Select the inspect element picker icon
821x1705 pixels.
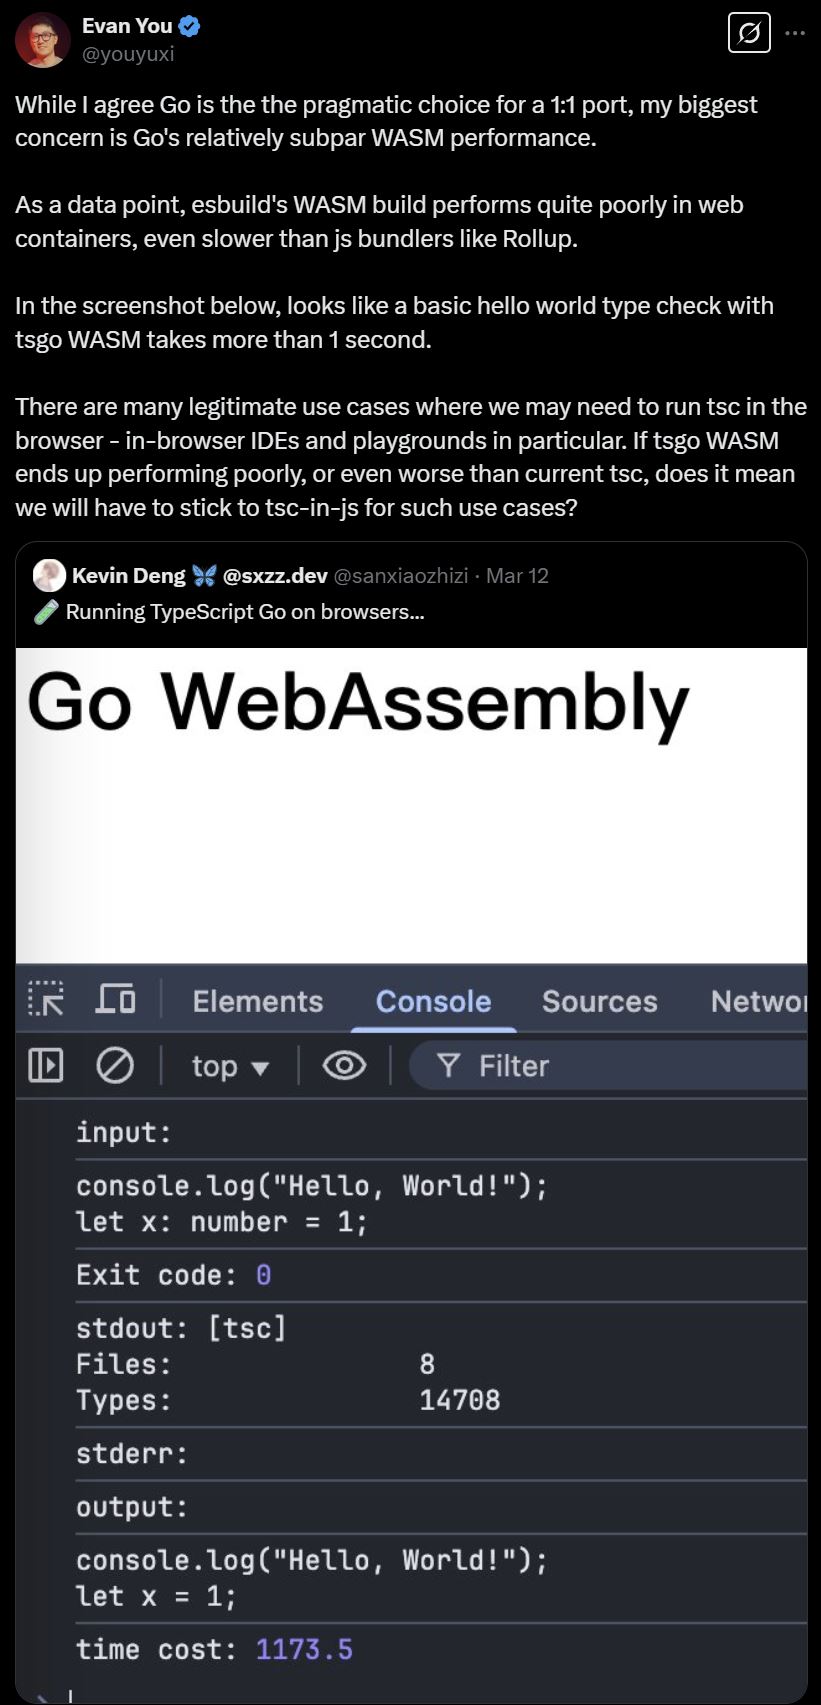click(x=46, y=1000)
